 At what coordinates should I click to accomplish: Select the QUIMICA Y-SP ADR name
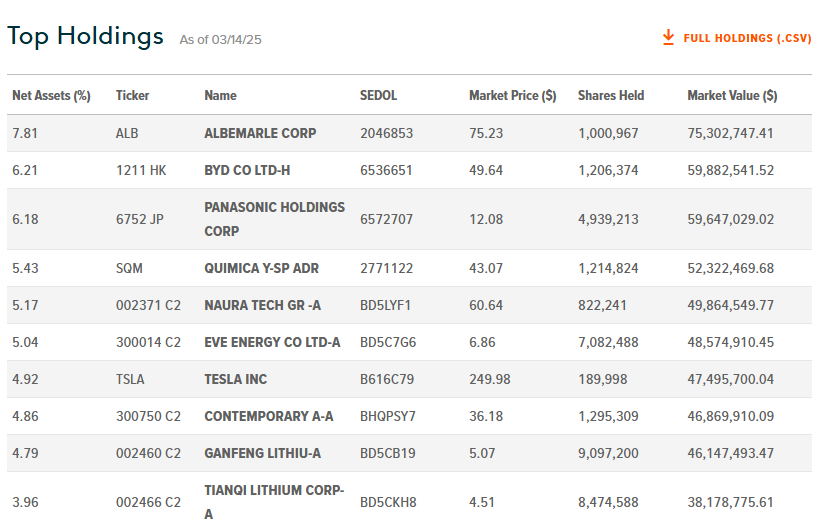click(x=261, y=268)
